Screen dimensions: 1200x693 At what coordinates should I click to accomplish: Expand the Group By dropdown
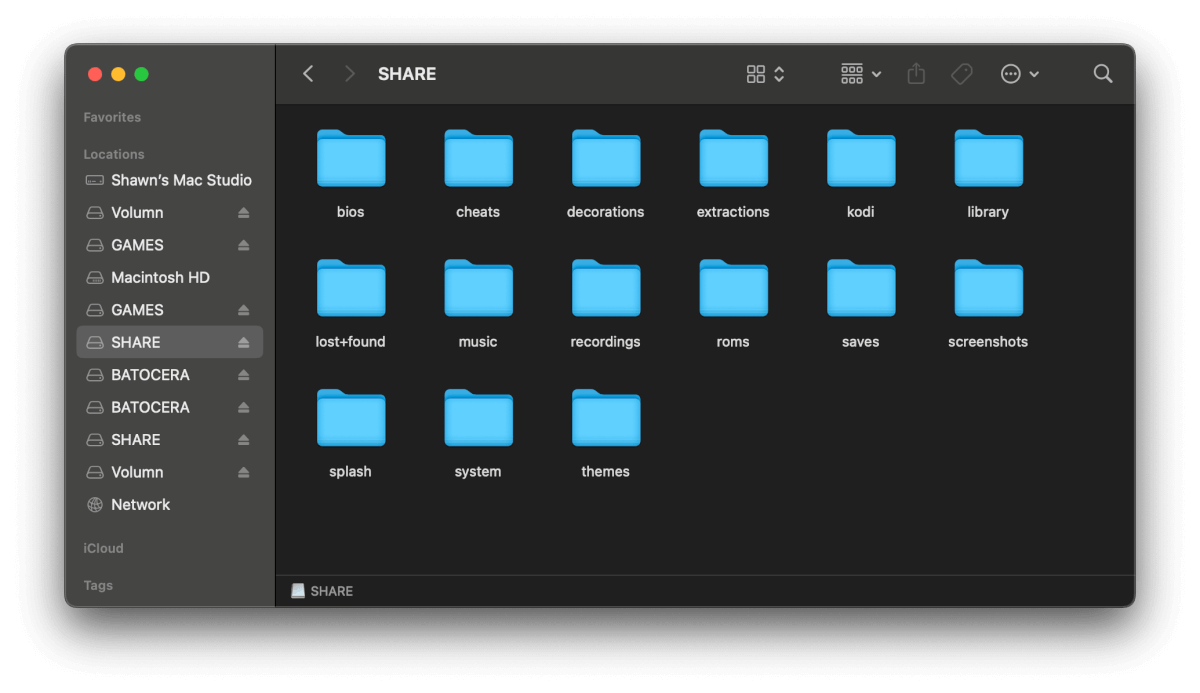(x=860, y=74)
